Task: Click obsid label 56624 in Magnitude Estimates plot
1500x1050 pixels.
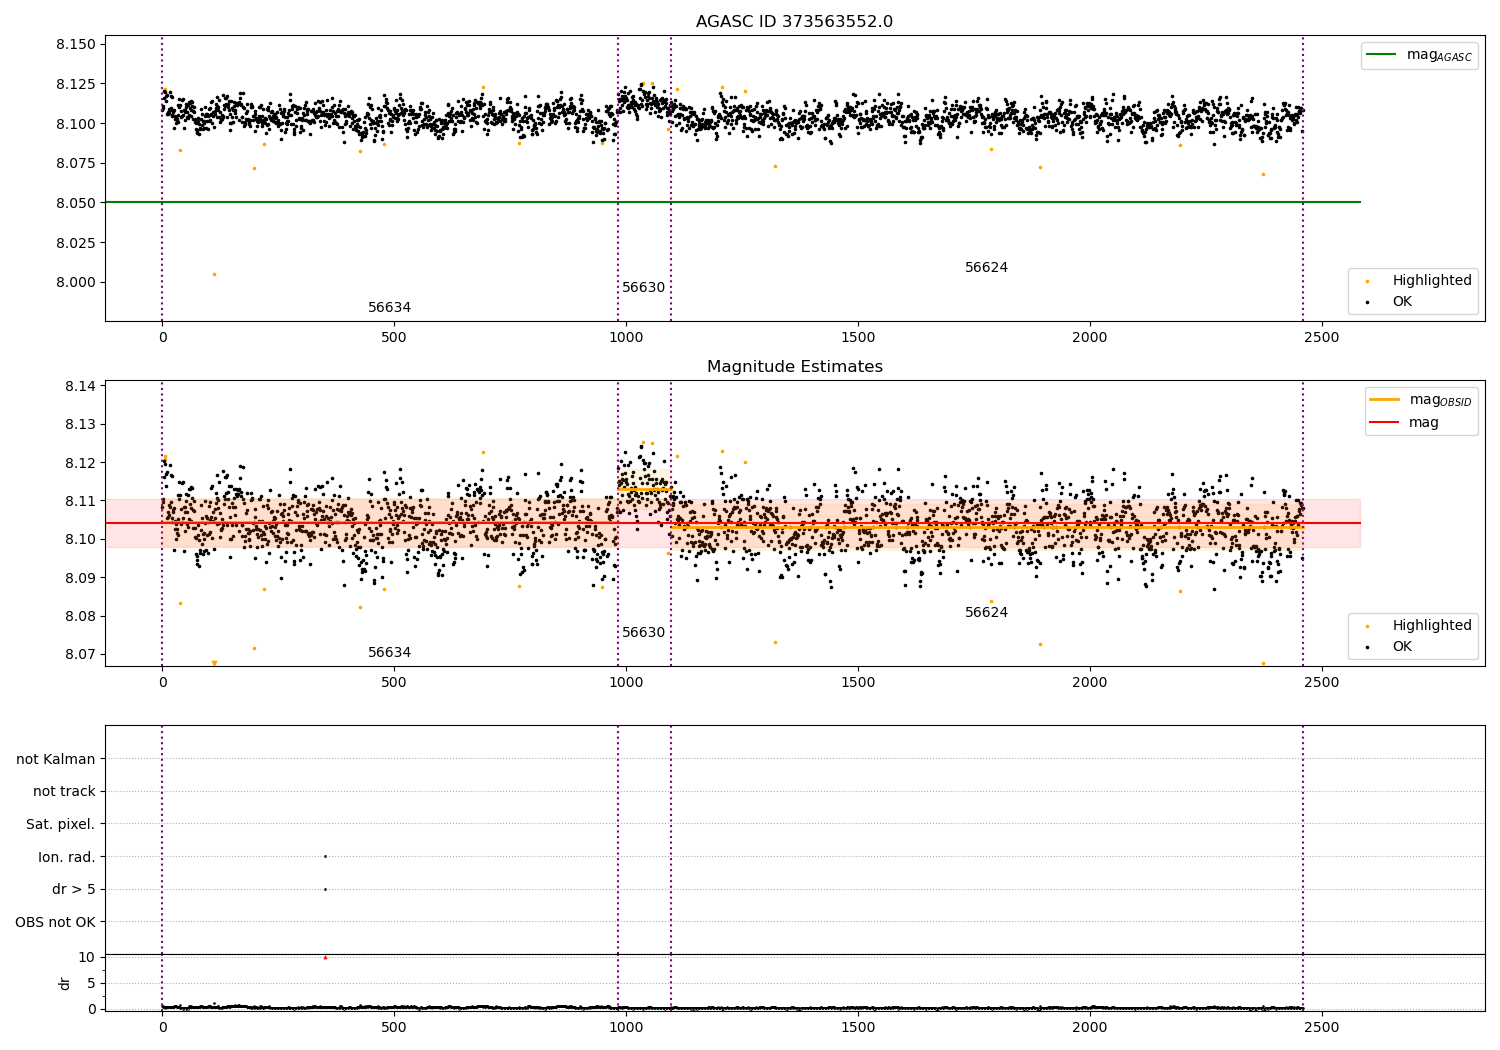Action: coord(986,613)
